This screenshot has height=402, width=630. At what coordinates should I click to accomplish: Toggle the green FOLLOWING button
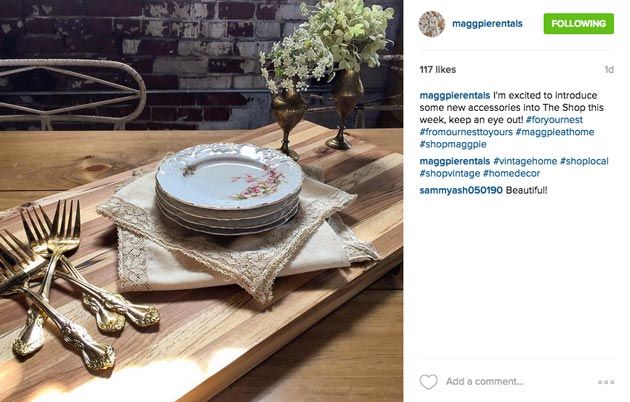pos(579,23)
